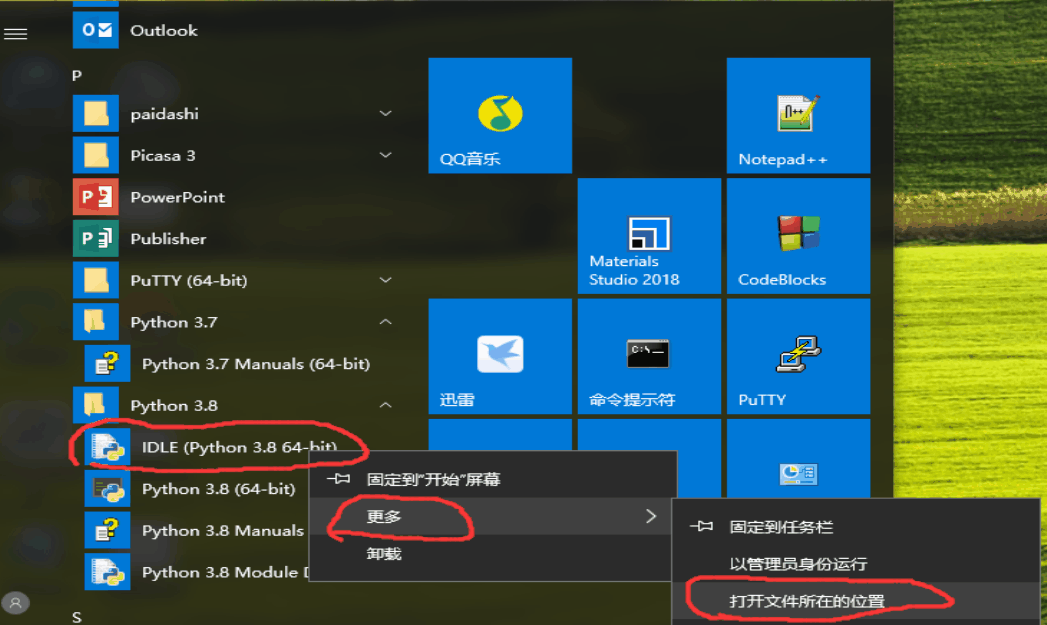
Task: Click the PowerPoint label text
Action: [x=178, y=197]
